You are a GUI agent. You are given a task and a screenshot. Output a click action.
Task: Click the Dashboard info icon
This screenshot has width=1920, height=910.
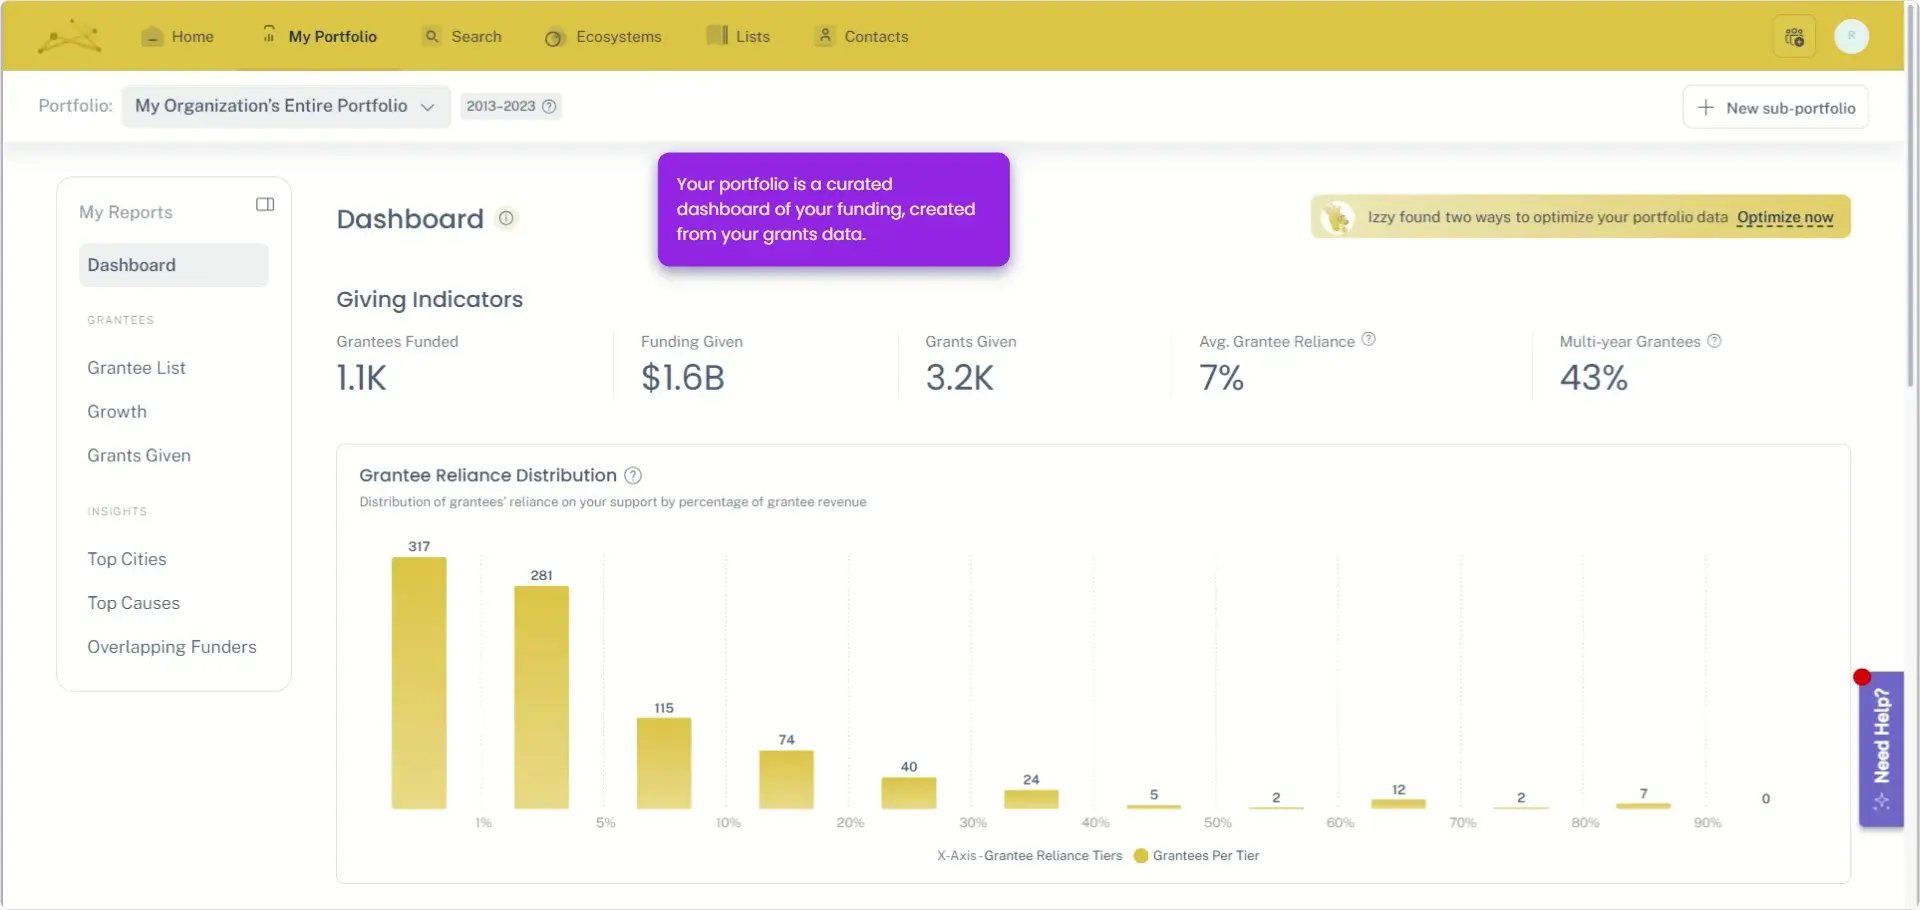[506, 218]
